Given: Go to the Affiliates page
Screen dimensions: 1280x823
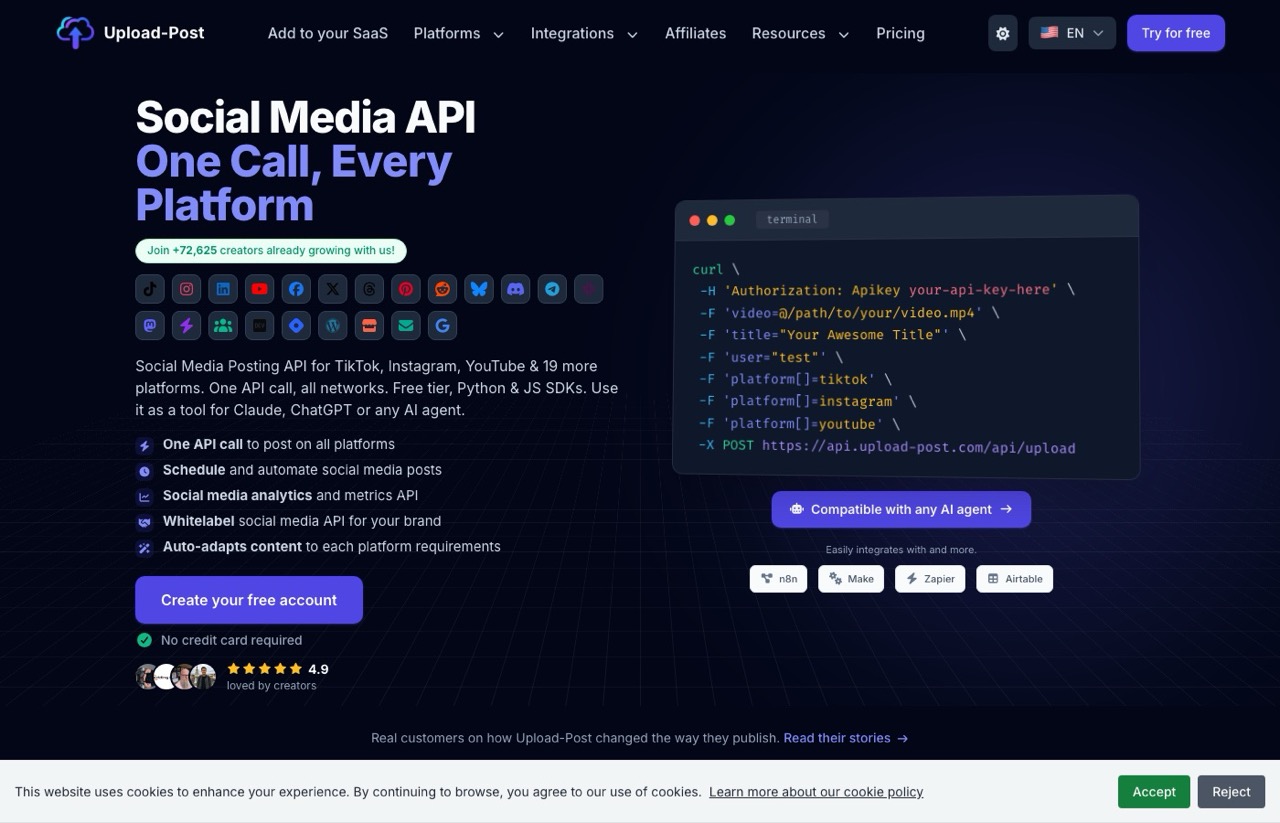Looking at the screenshot, I should point(696,33).
